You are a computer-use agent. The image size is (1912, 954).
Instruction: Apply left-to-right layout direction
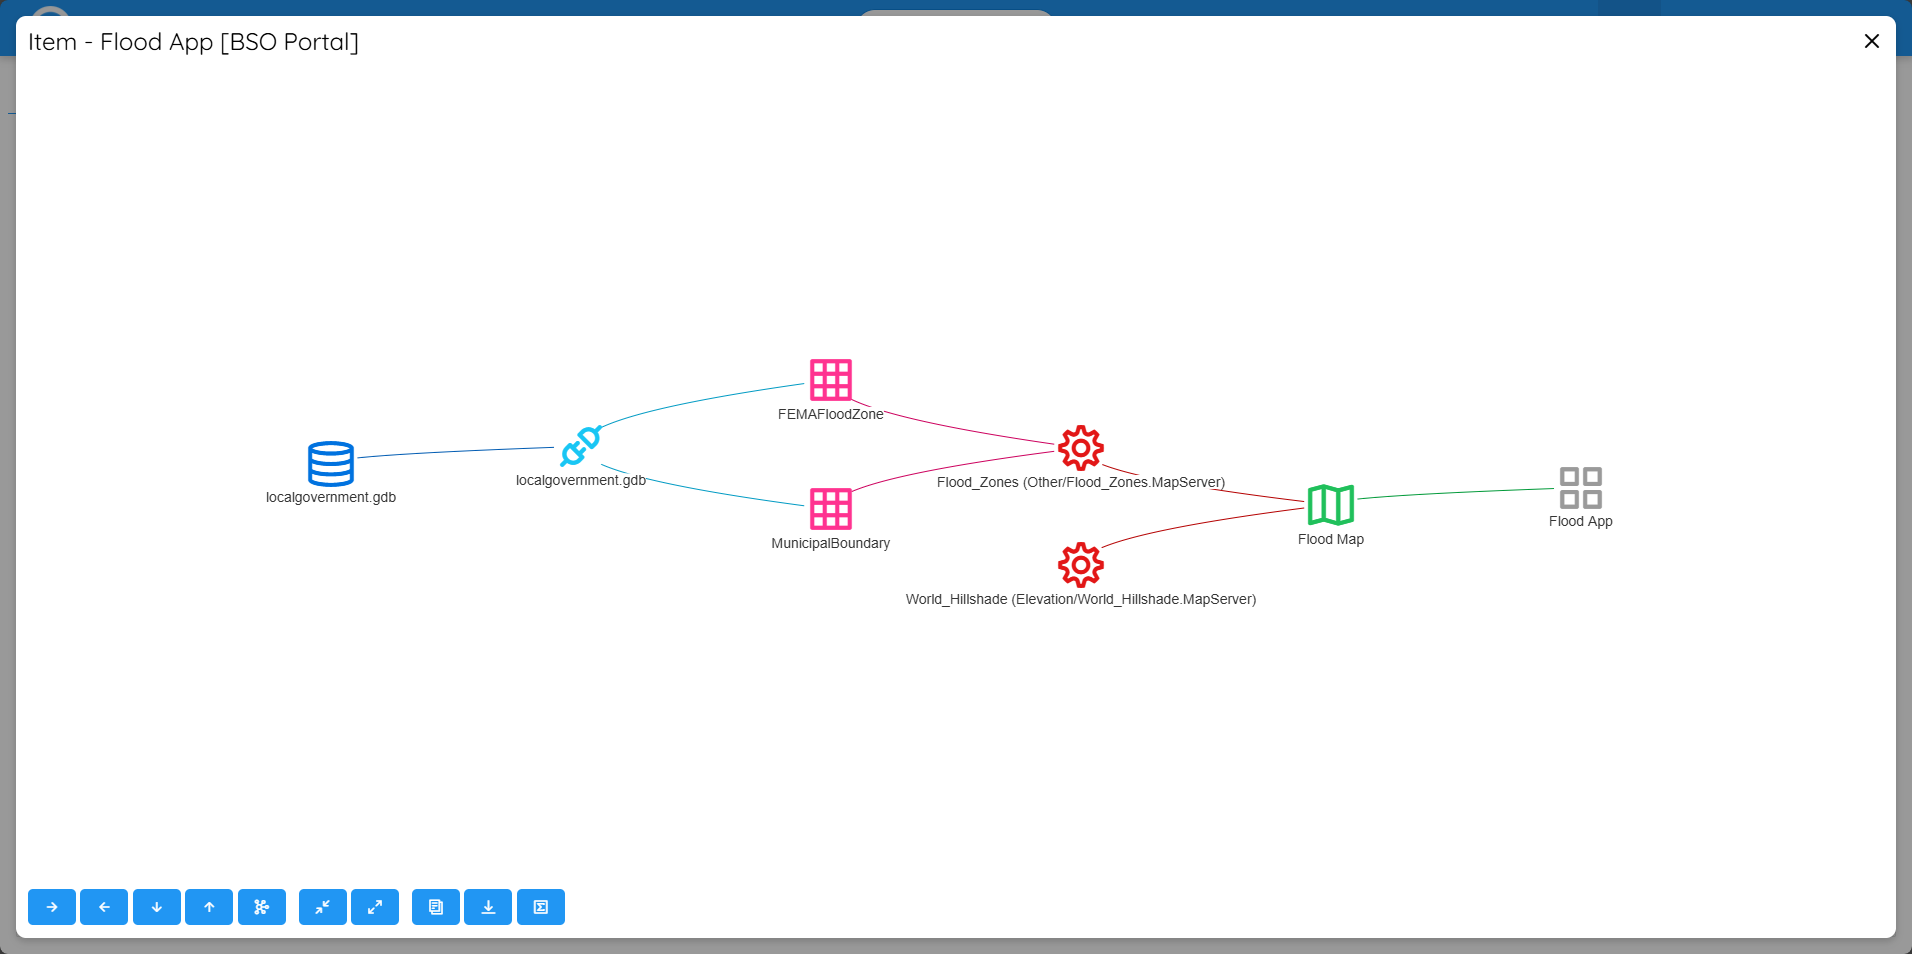pos(52,907)
